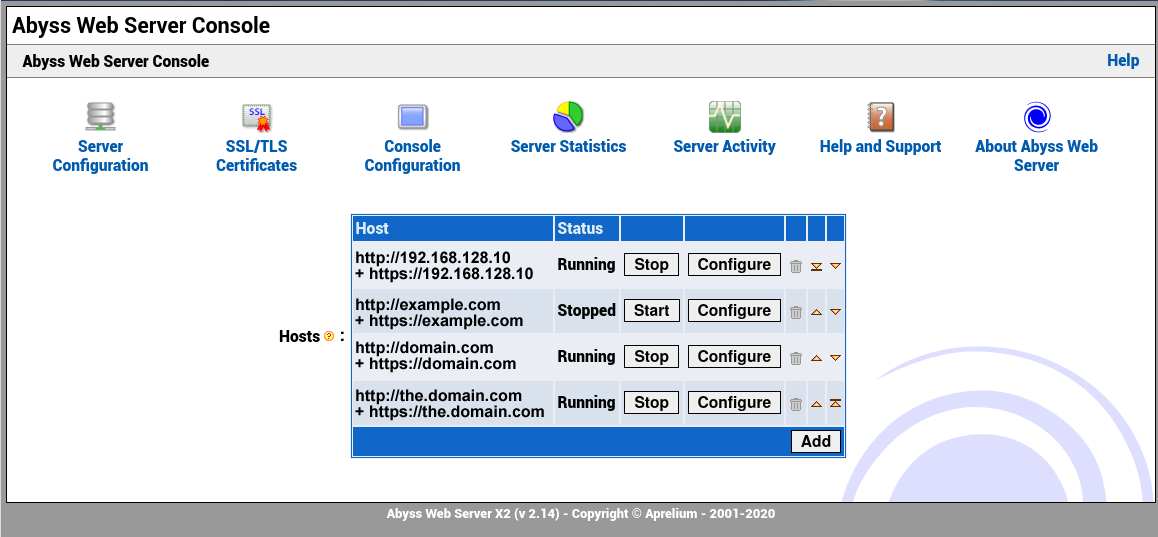Open the Server Configuration icon

[x=100, y=117]
